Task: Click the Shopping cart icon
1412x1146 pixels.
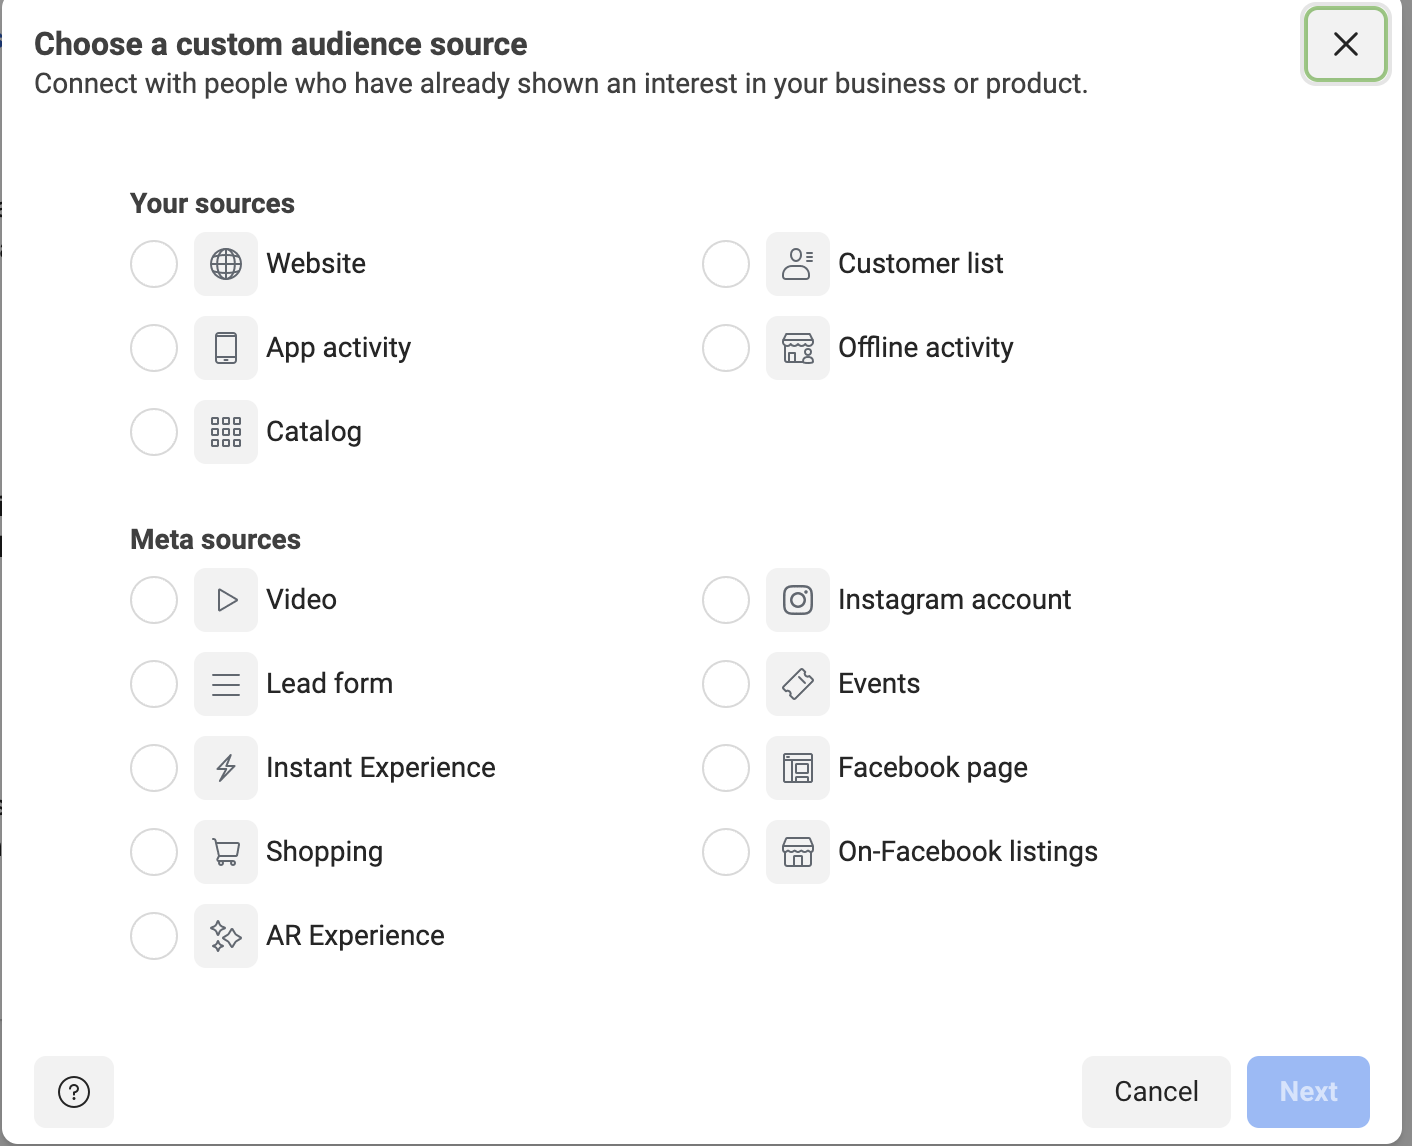Action: [225, 852]
